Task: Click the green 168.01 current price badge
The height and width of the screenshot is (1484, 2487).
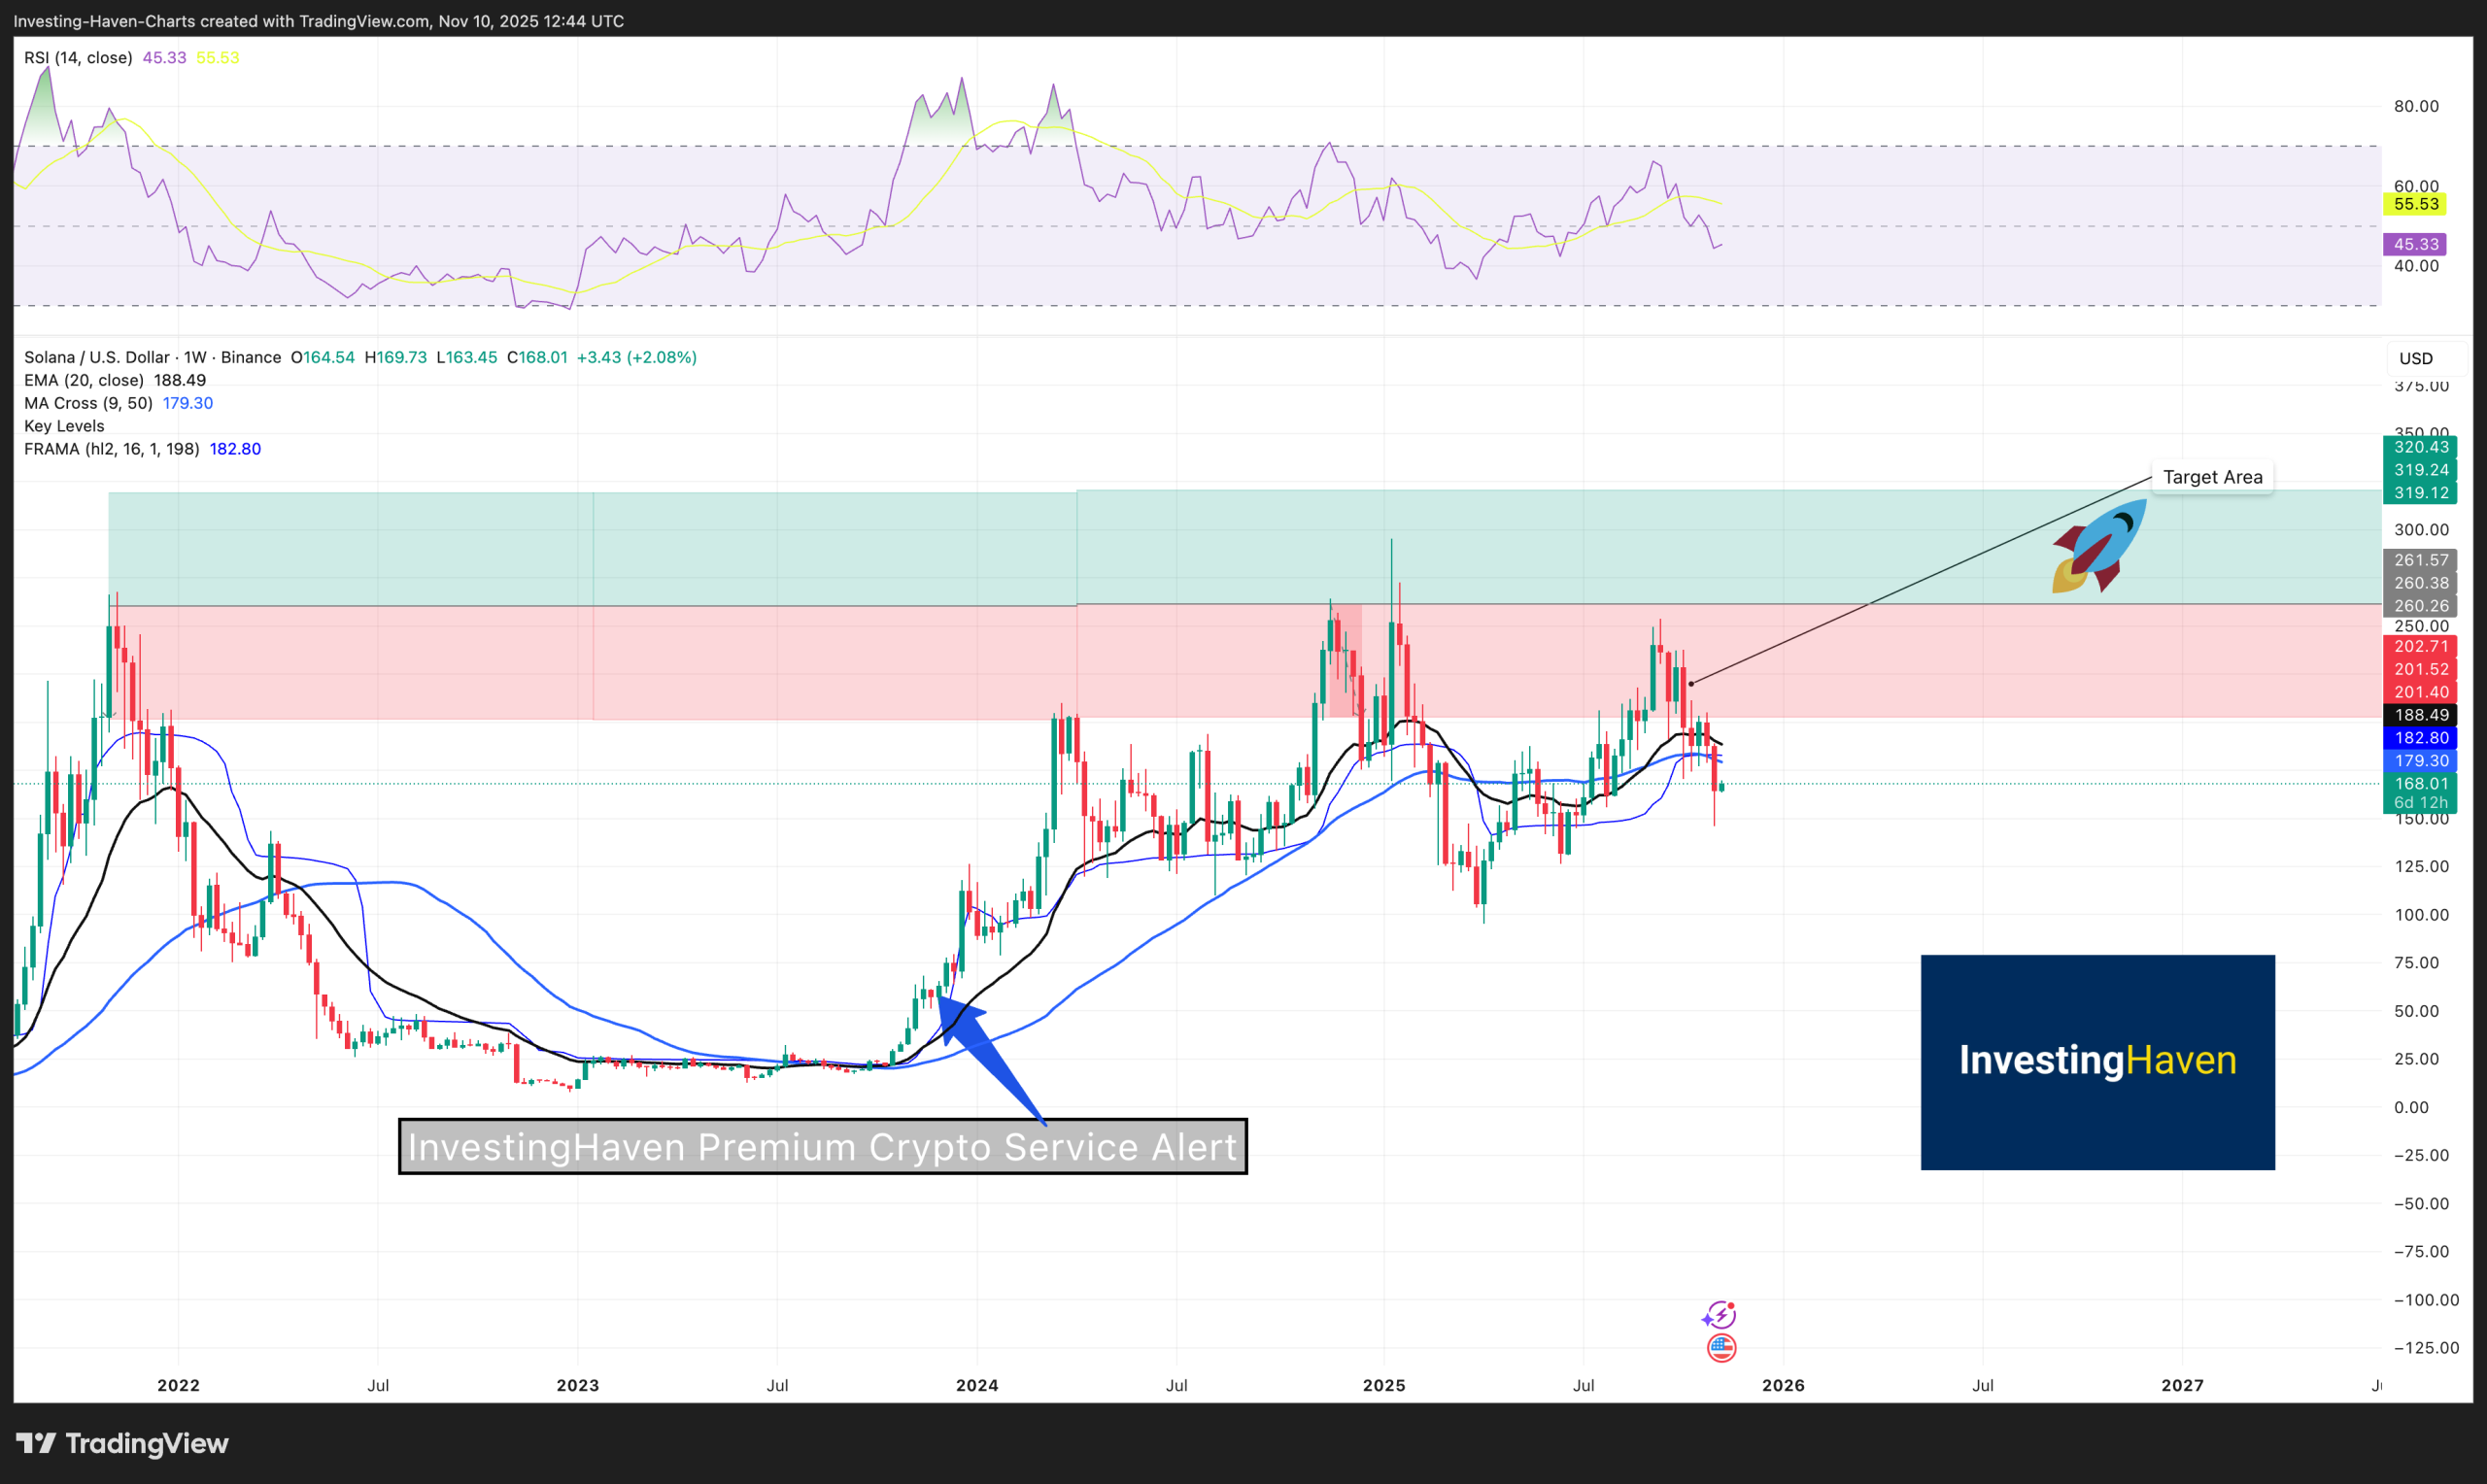Action: [2421, 784]
